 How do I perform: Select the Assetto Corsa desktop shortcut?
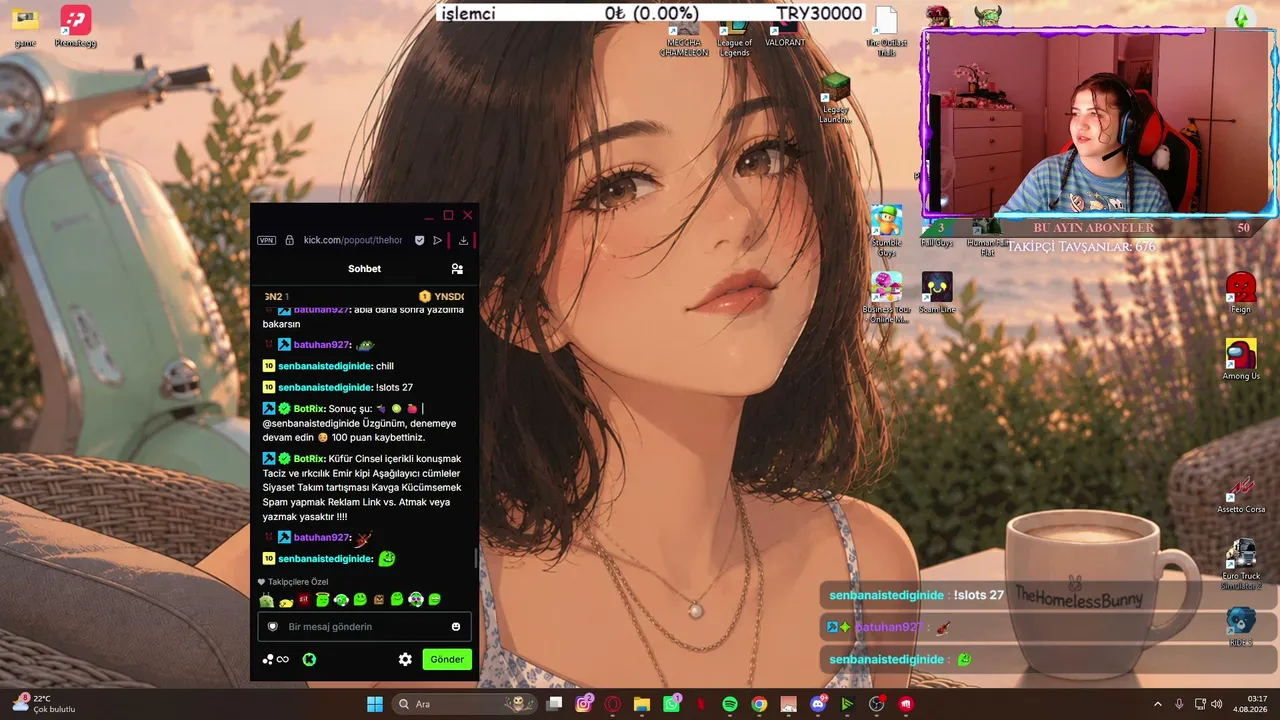(1241, 495)
